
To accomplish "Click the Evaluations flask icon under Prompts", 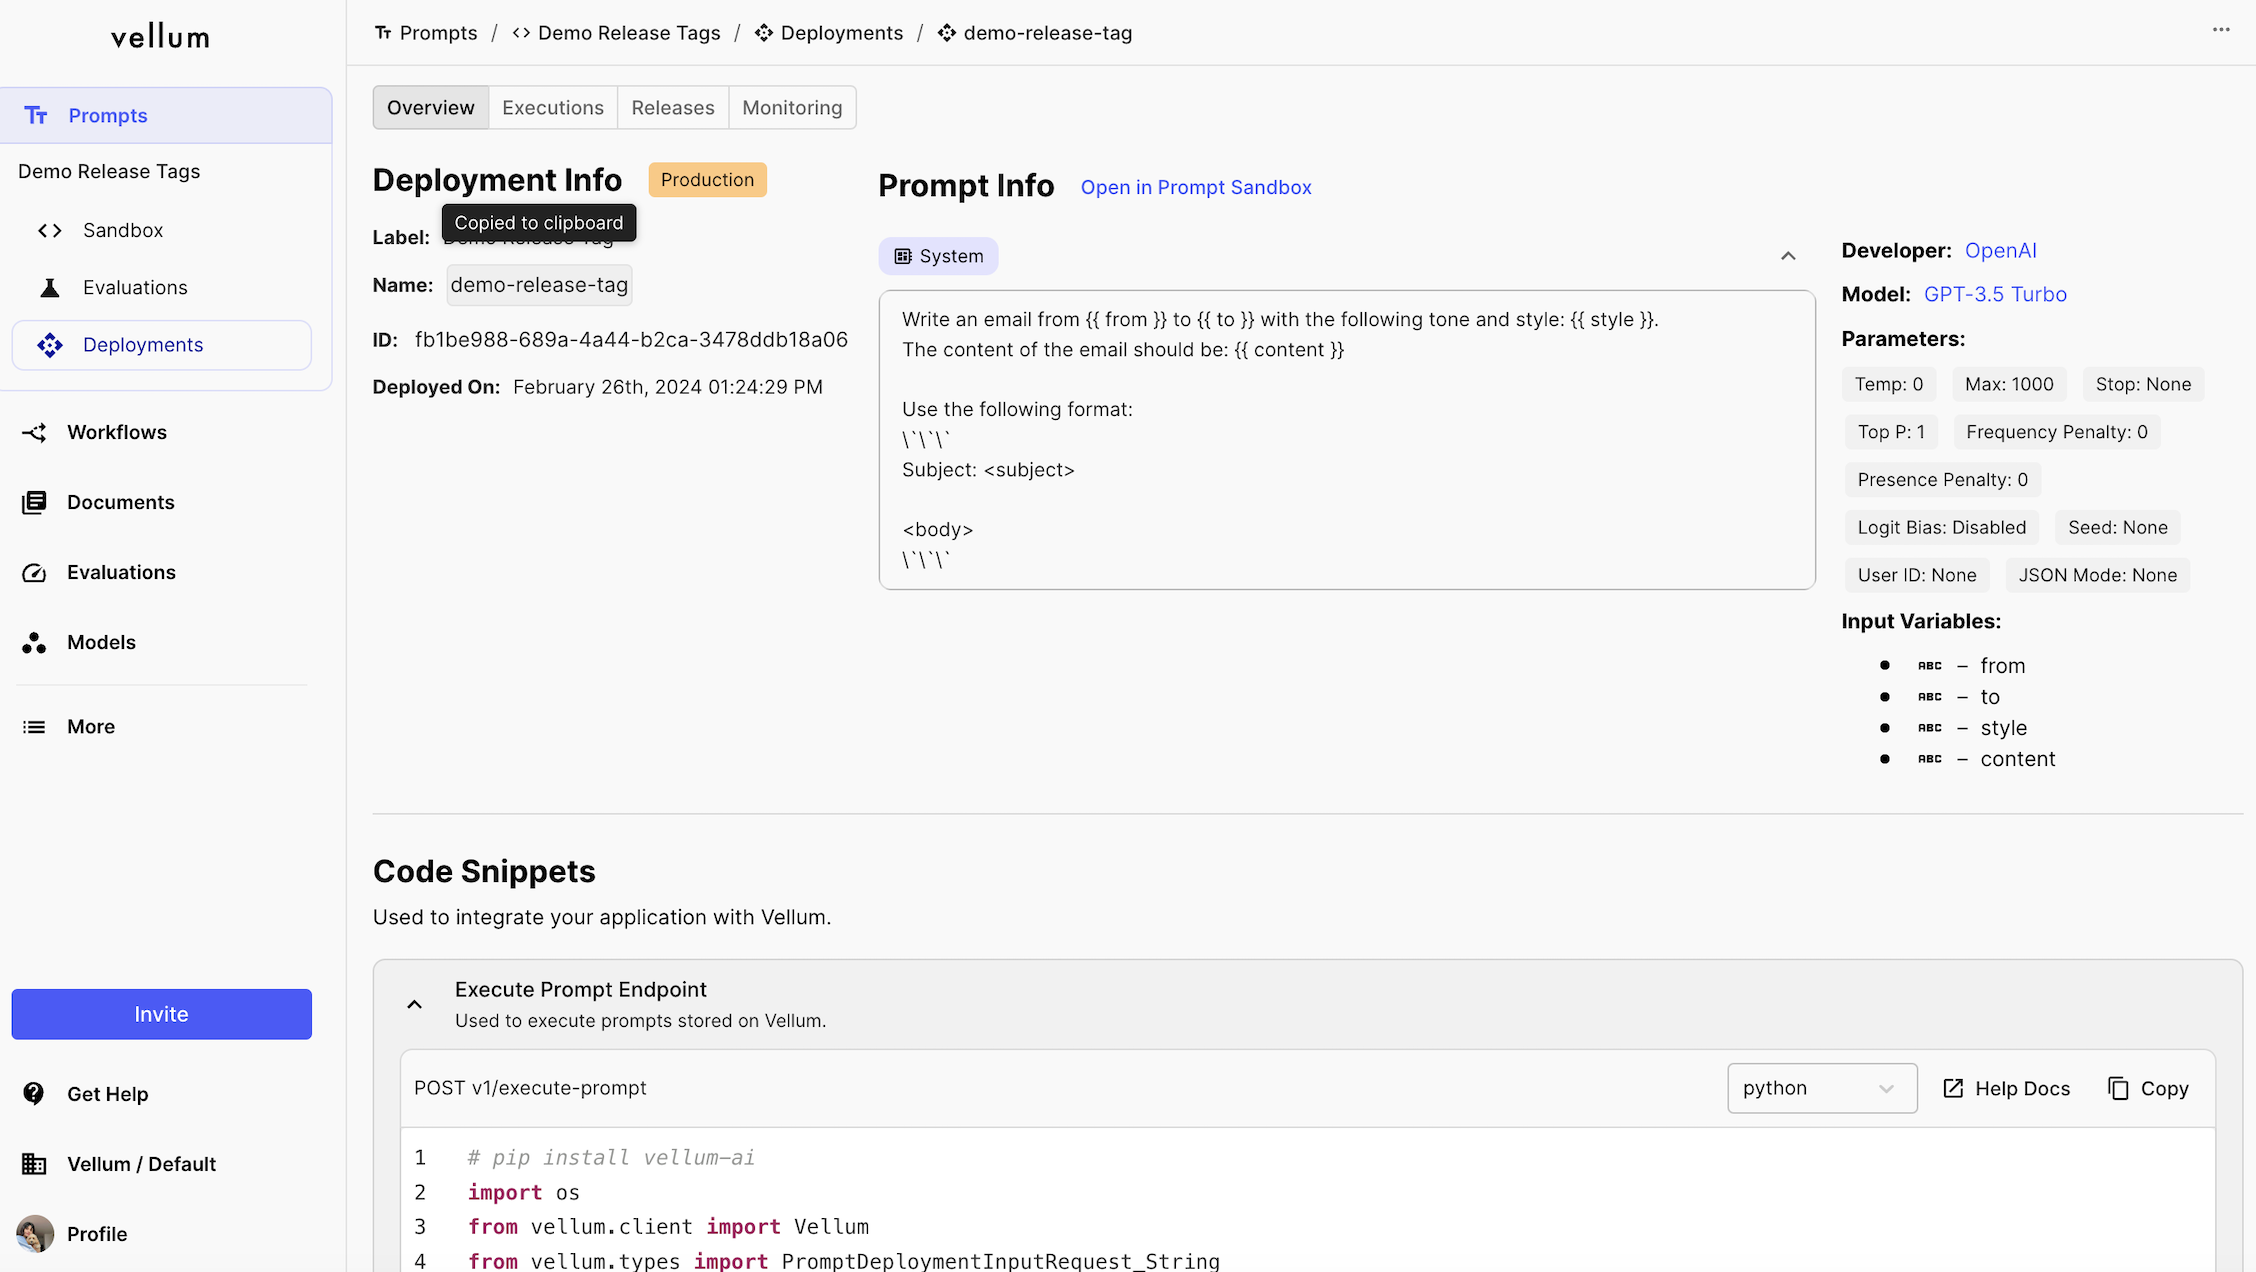I will [50, 288].
